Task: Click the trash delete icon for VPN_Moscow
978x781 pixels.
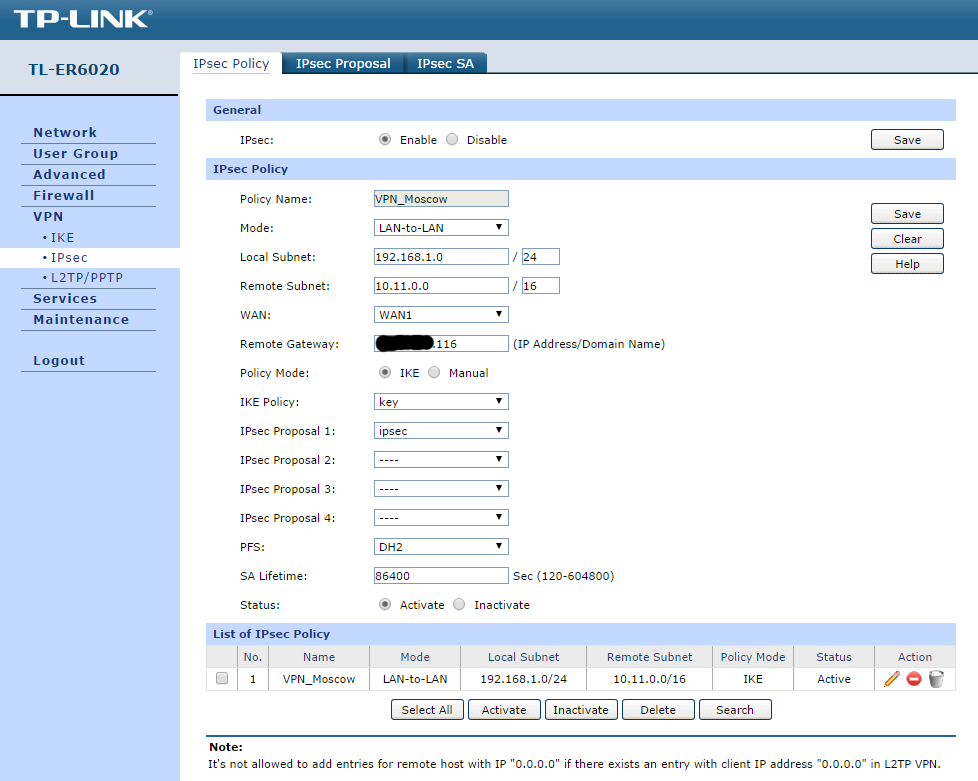Action: (x=936, y=679)
